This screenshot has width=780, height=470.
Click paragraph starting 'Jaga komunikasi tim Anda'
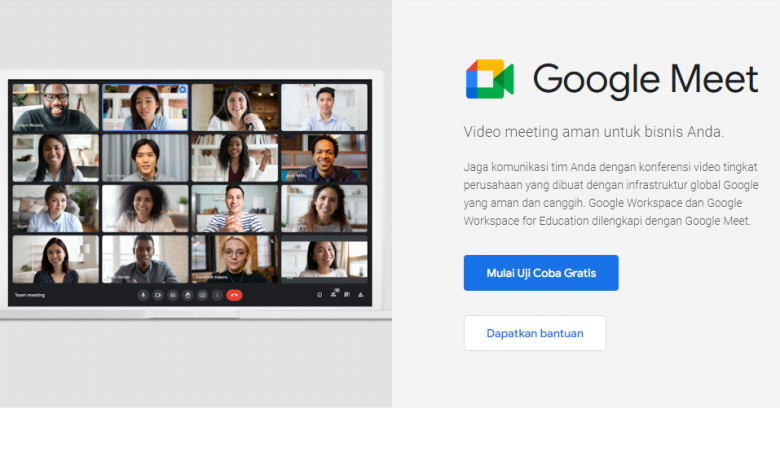pos(611,194)
